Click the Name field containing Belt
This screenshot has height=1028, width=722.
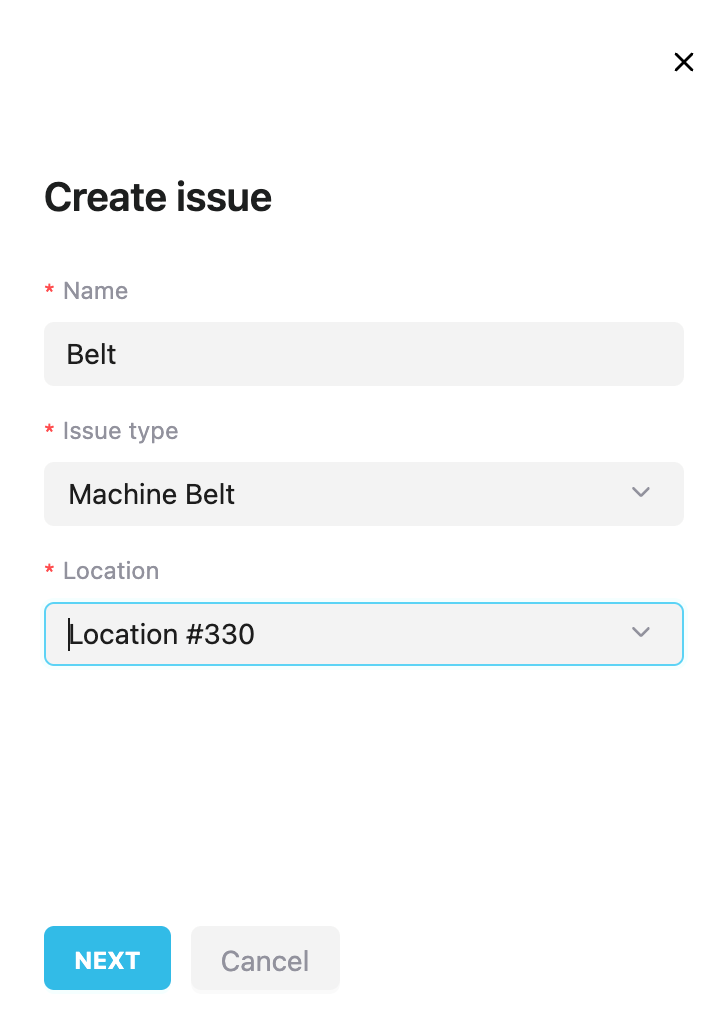[x=363, y=354]
